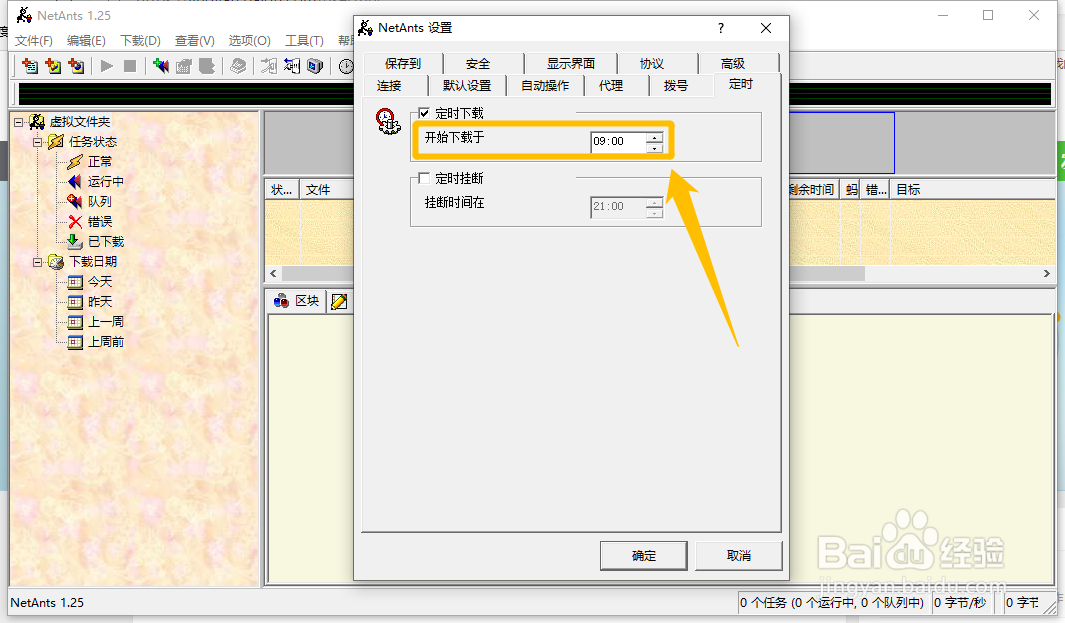
Task: Click the pencil log tab icon
Action: click(x=339, y=302)
